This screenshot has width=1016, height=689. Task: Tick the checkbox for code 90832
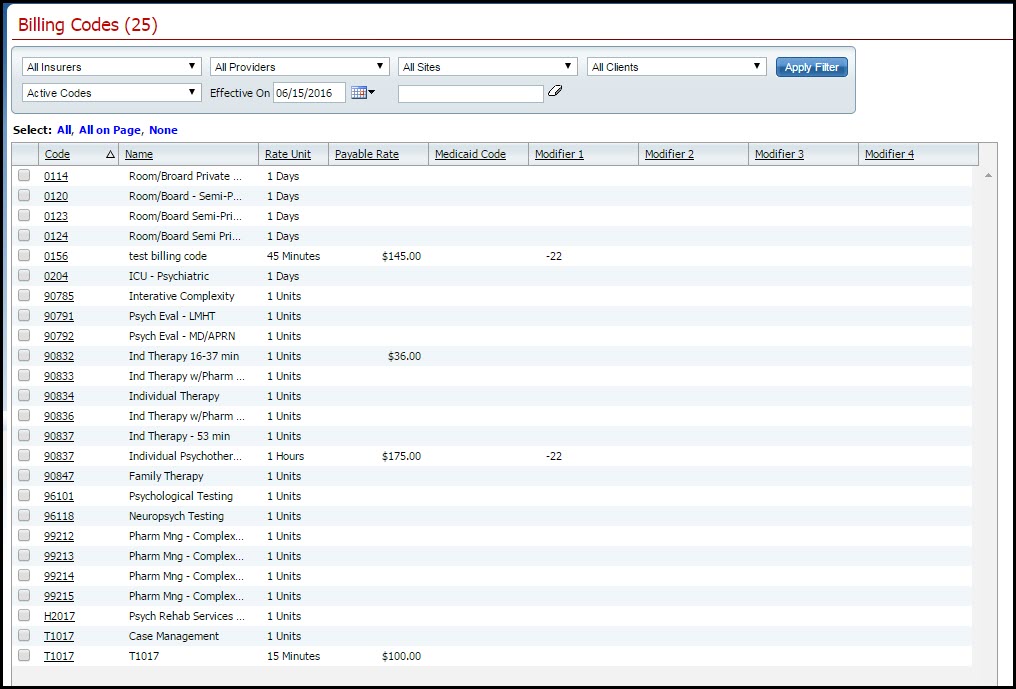pos(24,356)
